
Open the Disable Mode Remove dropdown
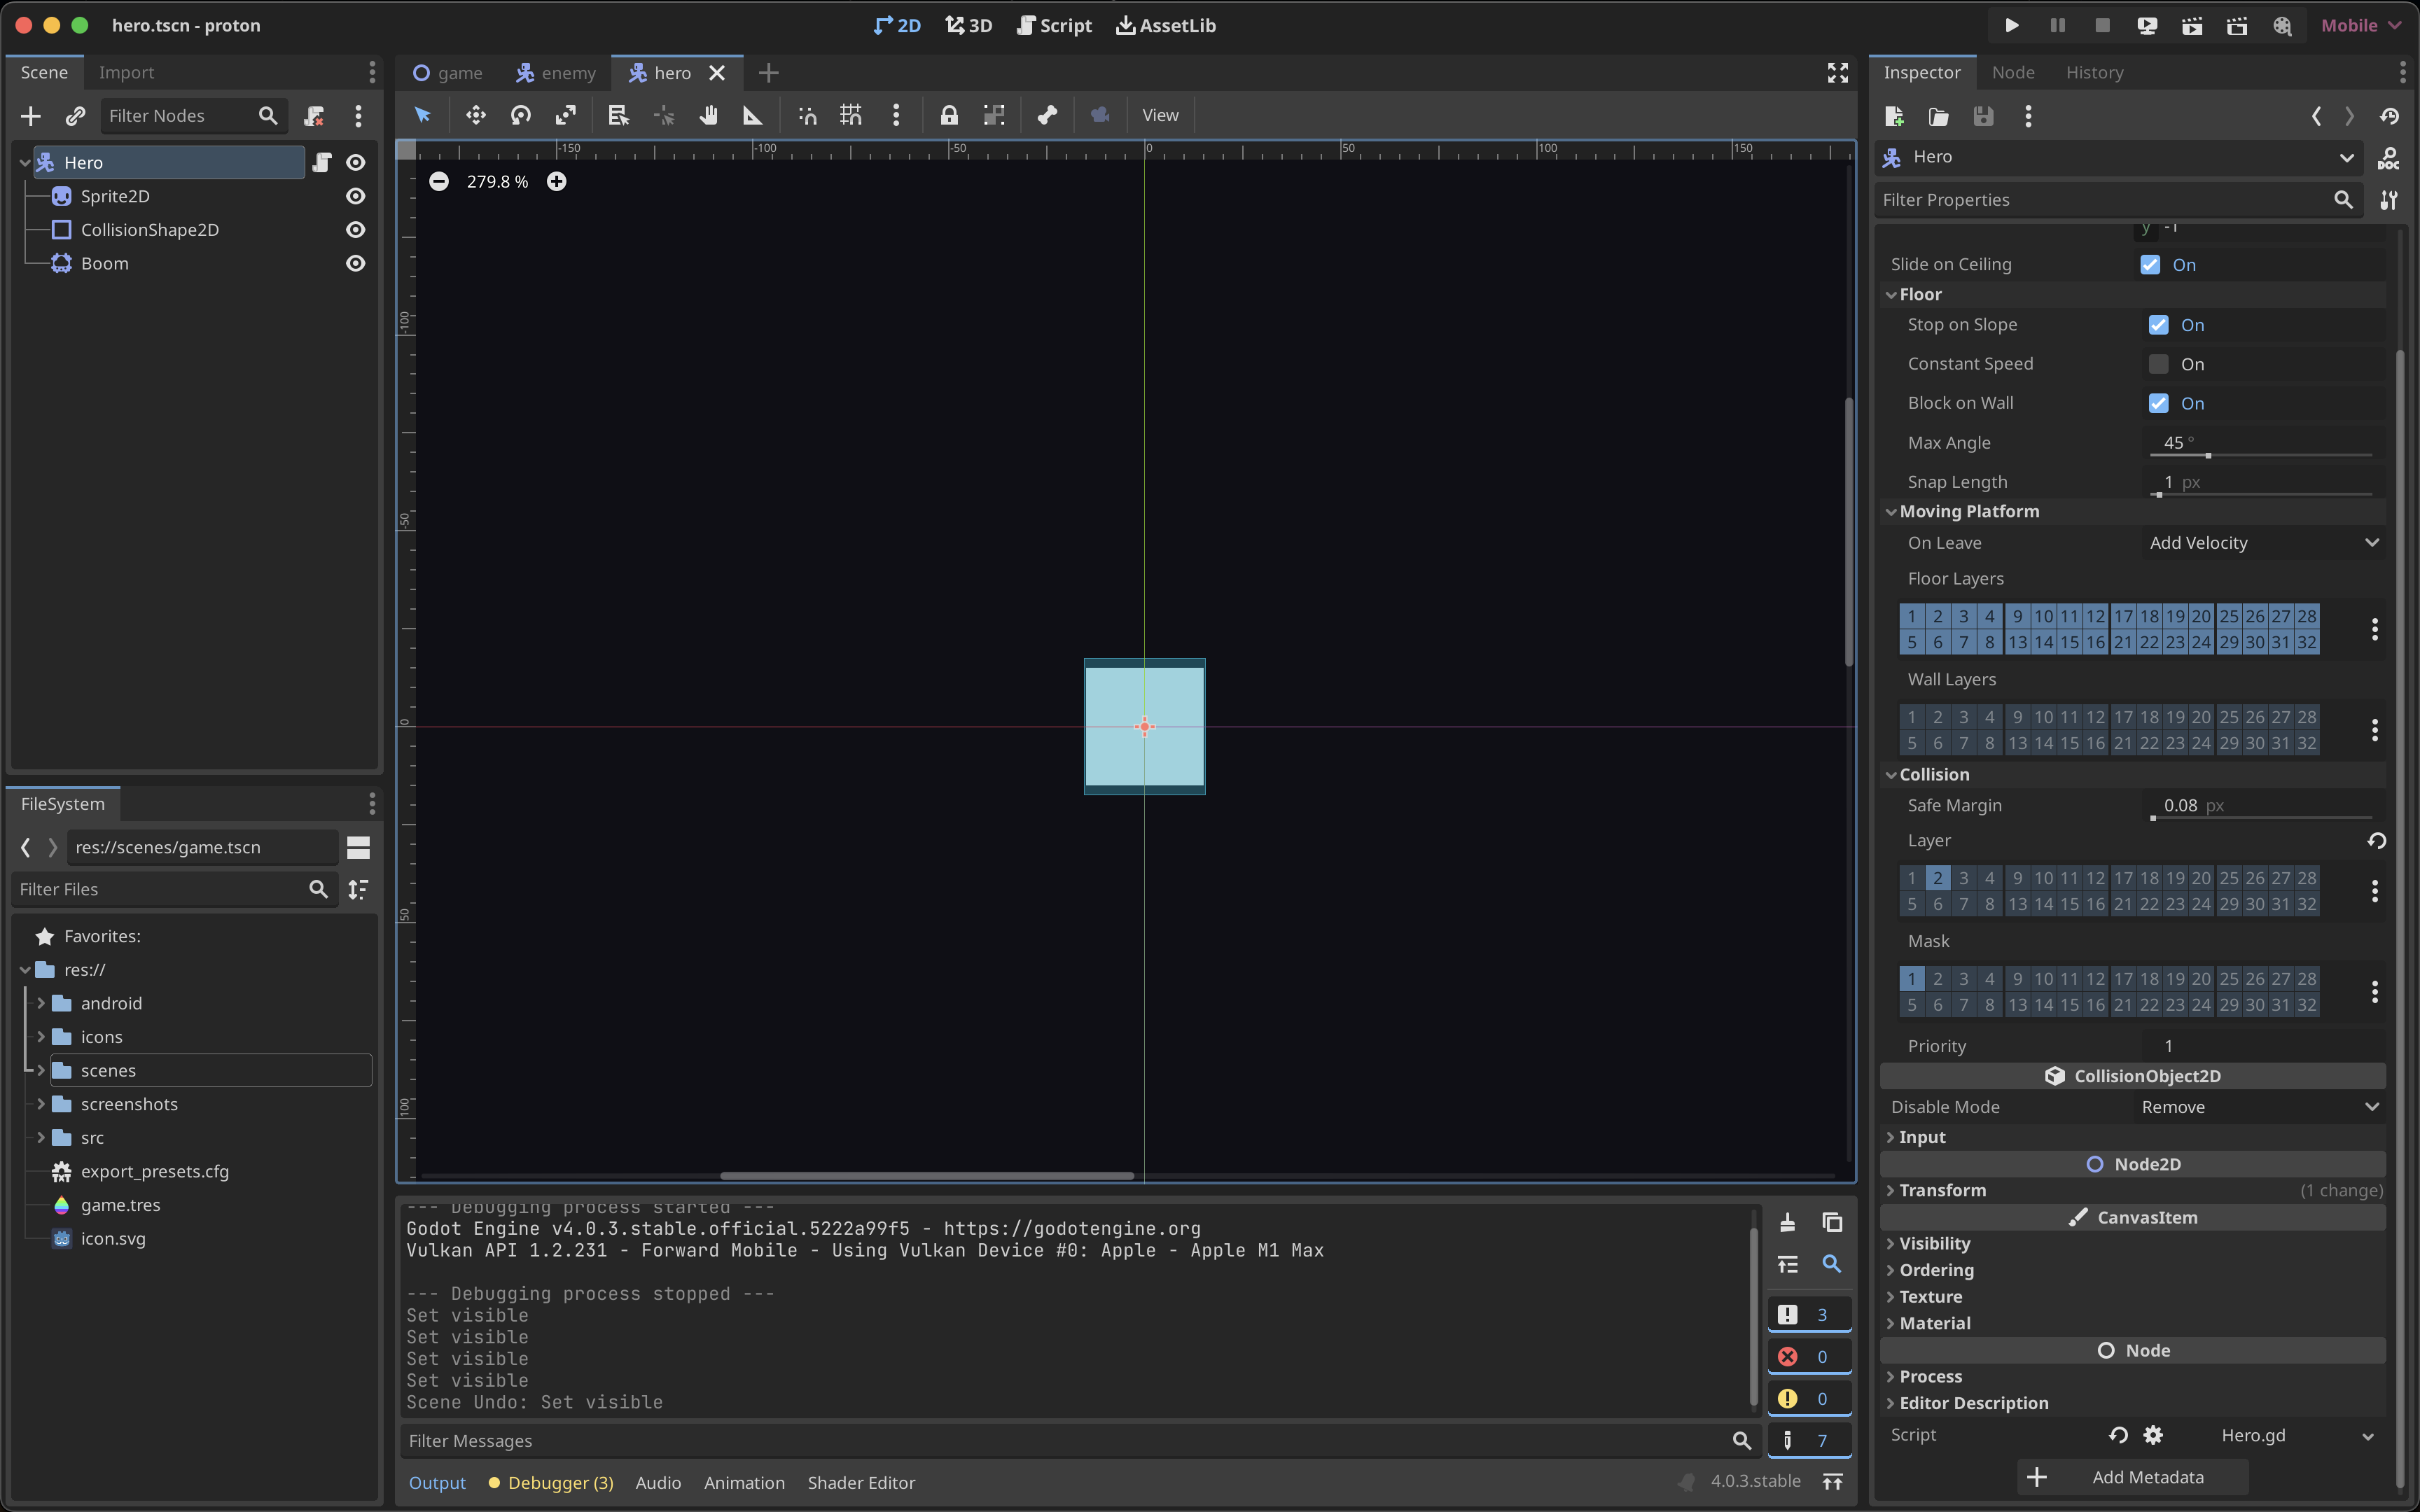2260,1107
